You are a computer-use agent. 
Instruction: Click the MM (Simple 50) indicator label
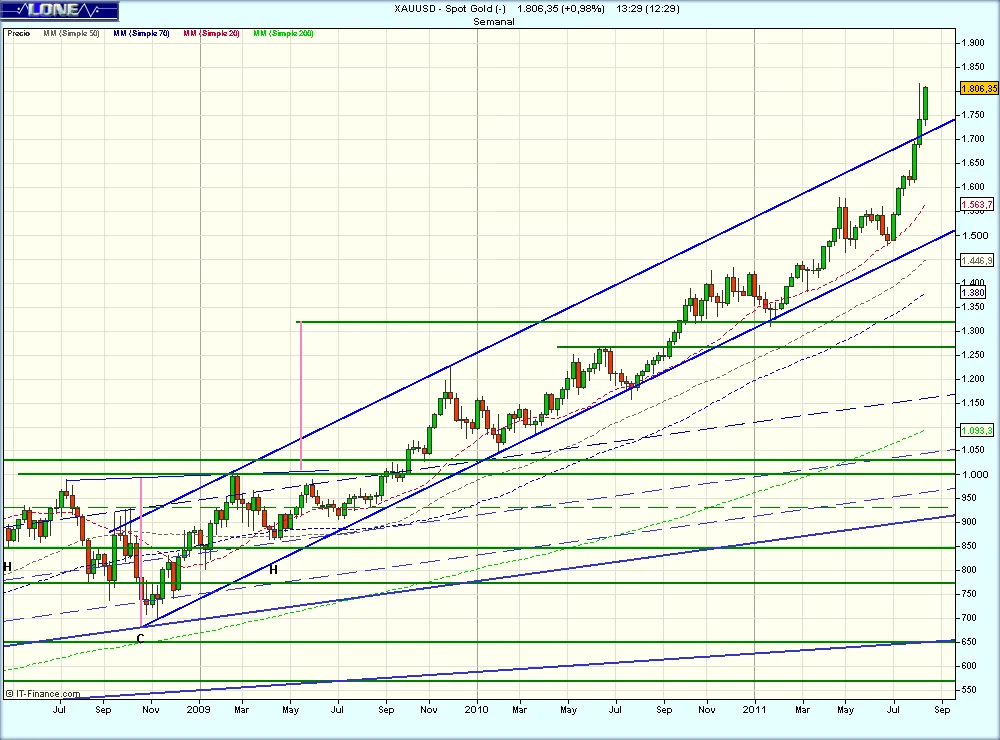[x=71, y=33]
